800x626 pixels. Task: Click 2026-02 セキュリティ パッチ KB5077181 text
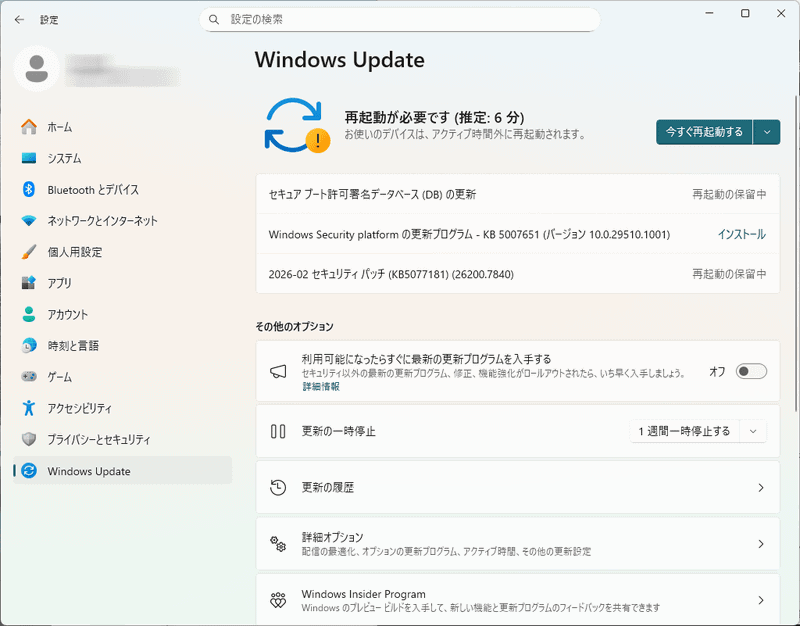click(391, 274)
